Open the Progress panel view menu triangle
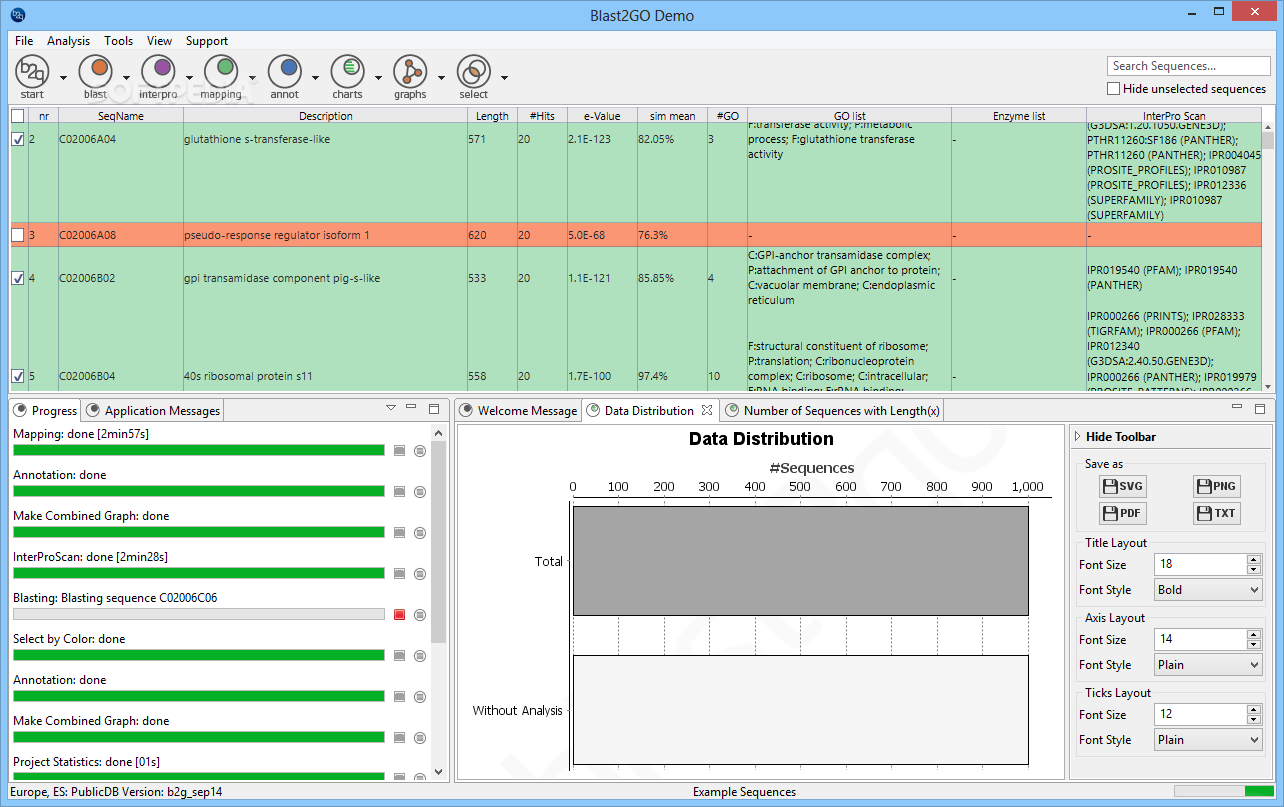Screen dimensions: 1284x807 (x=391, y=408)
